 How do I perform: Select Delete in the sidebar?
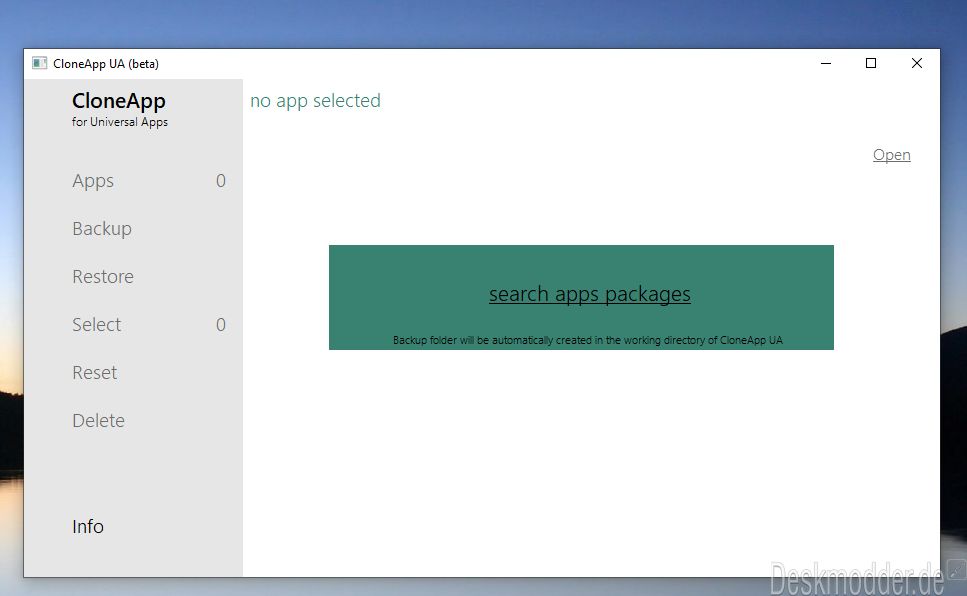[99, 421]
